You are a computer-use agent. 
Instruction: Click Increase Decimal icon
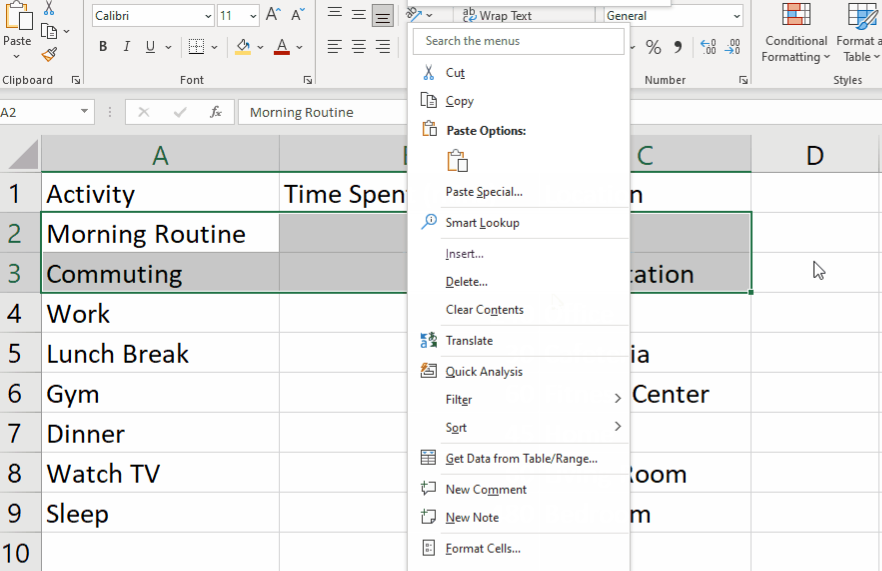(708, 47)
